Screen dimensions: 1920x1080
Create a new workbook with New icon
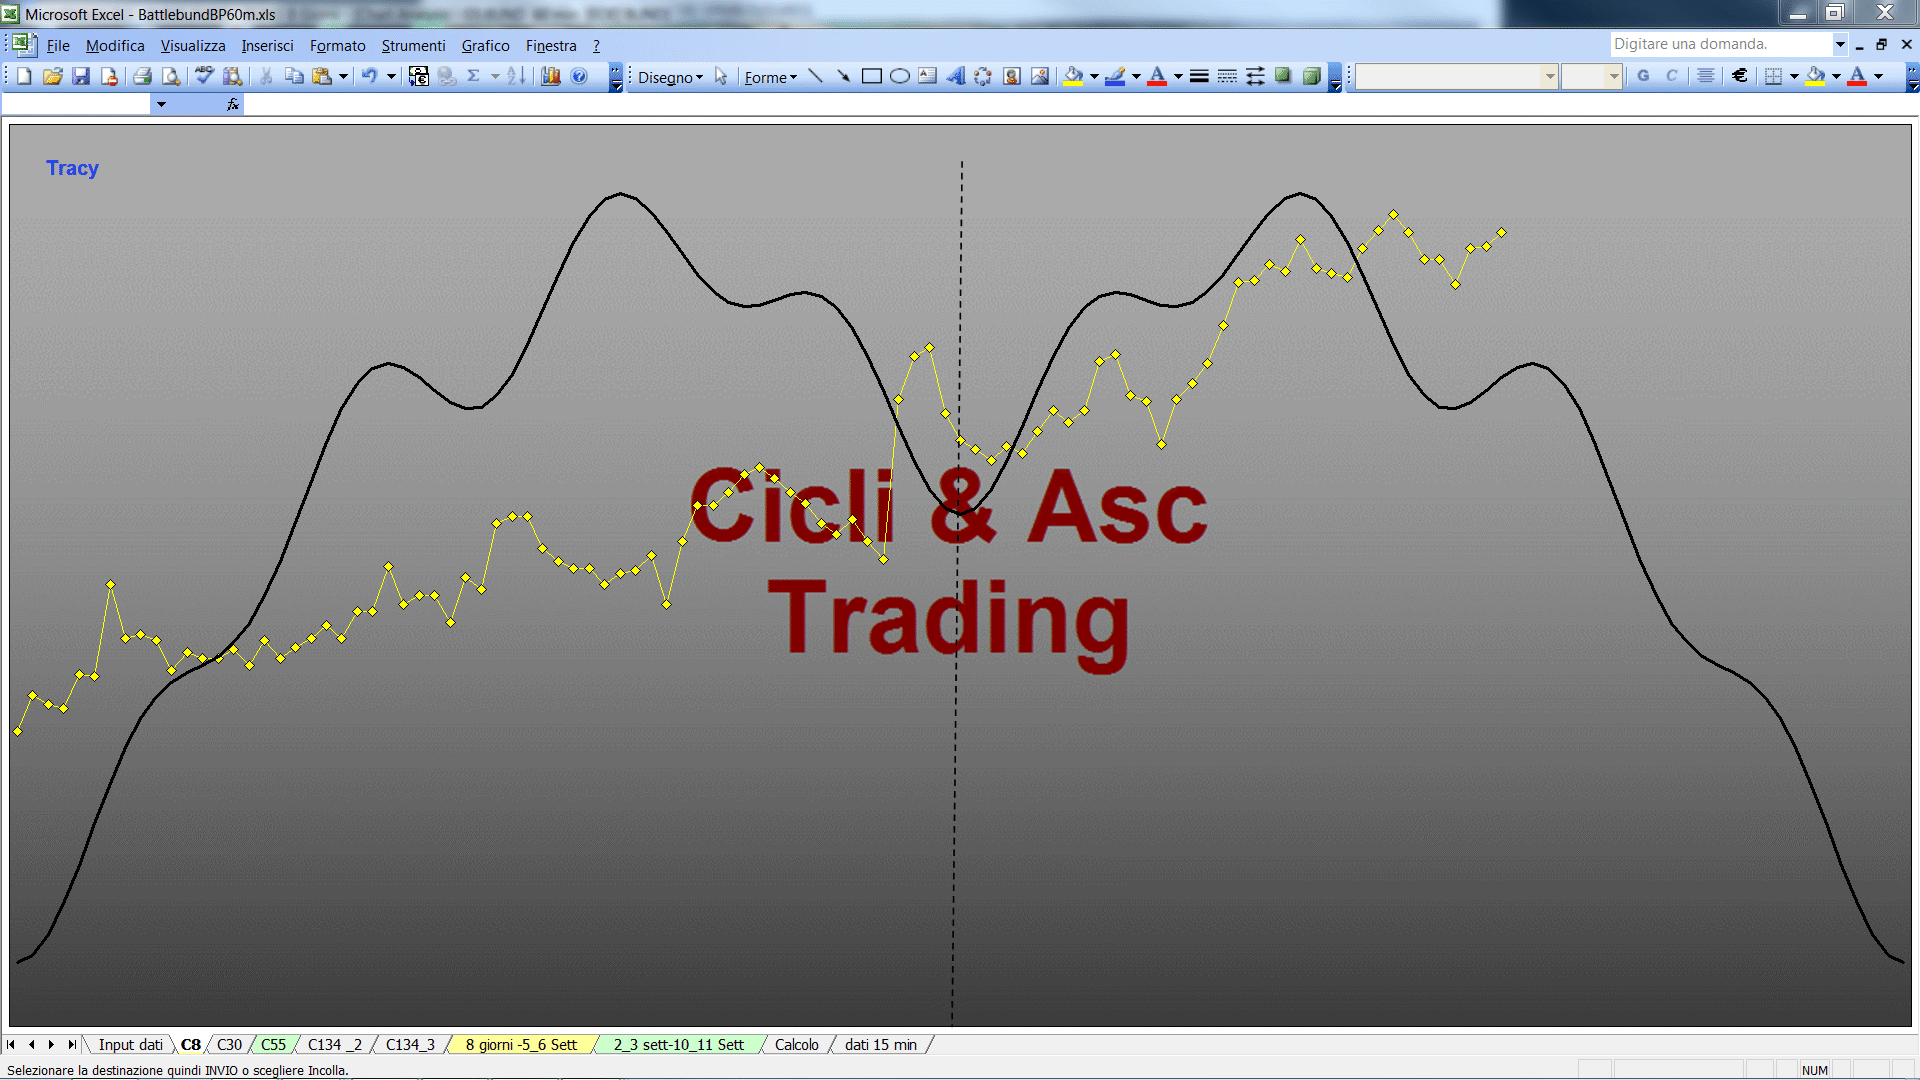(25, 76)
